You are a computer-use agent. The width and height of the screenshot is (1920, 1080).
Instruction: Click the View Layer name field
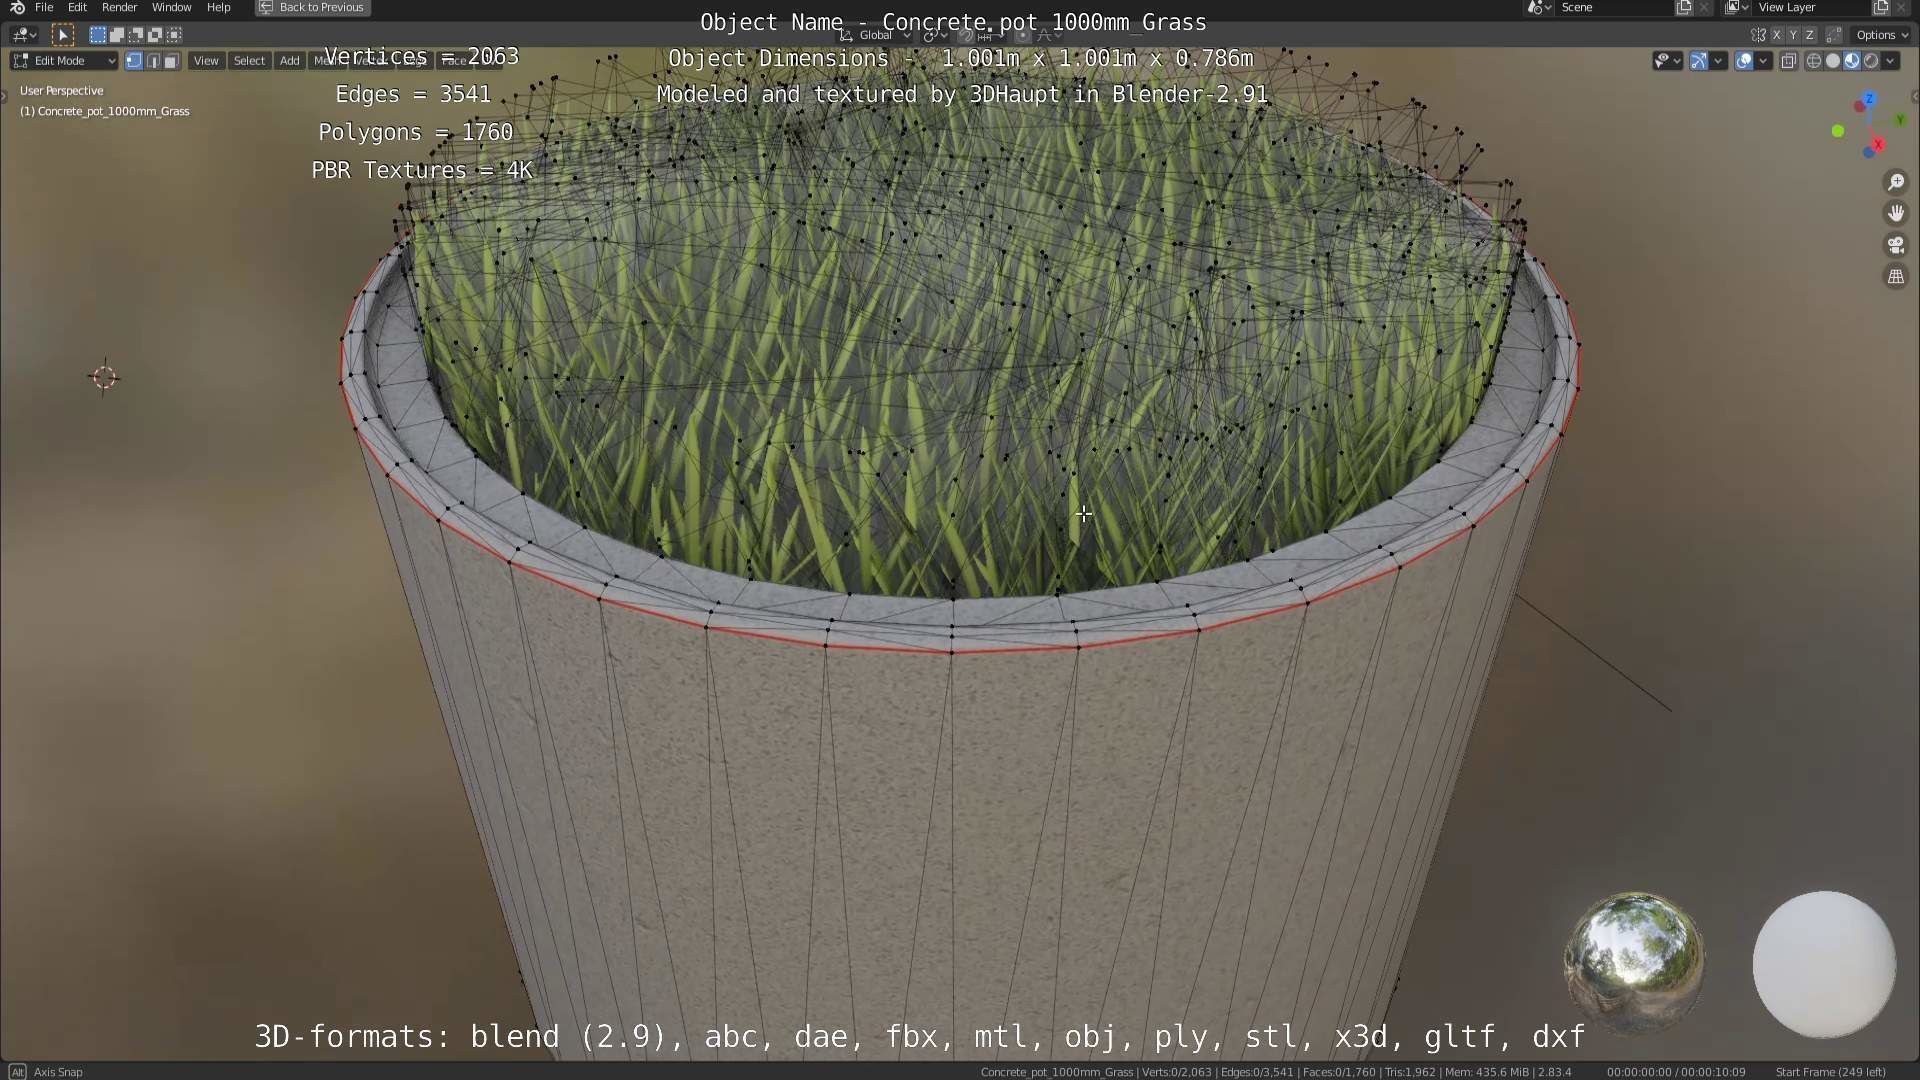1811,7
